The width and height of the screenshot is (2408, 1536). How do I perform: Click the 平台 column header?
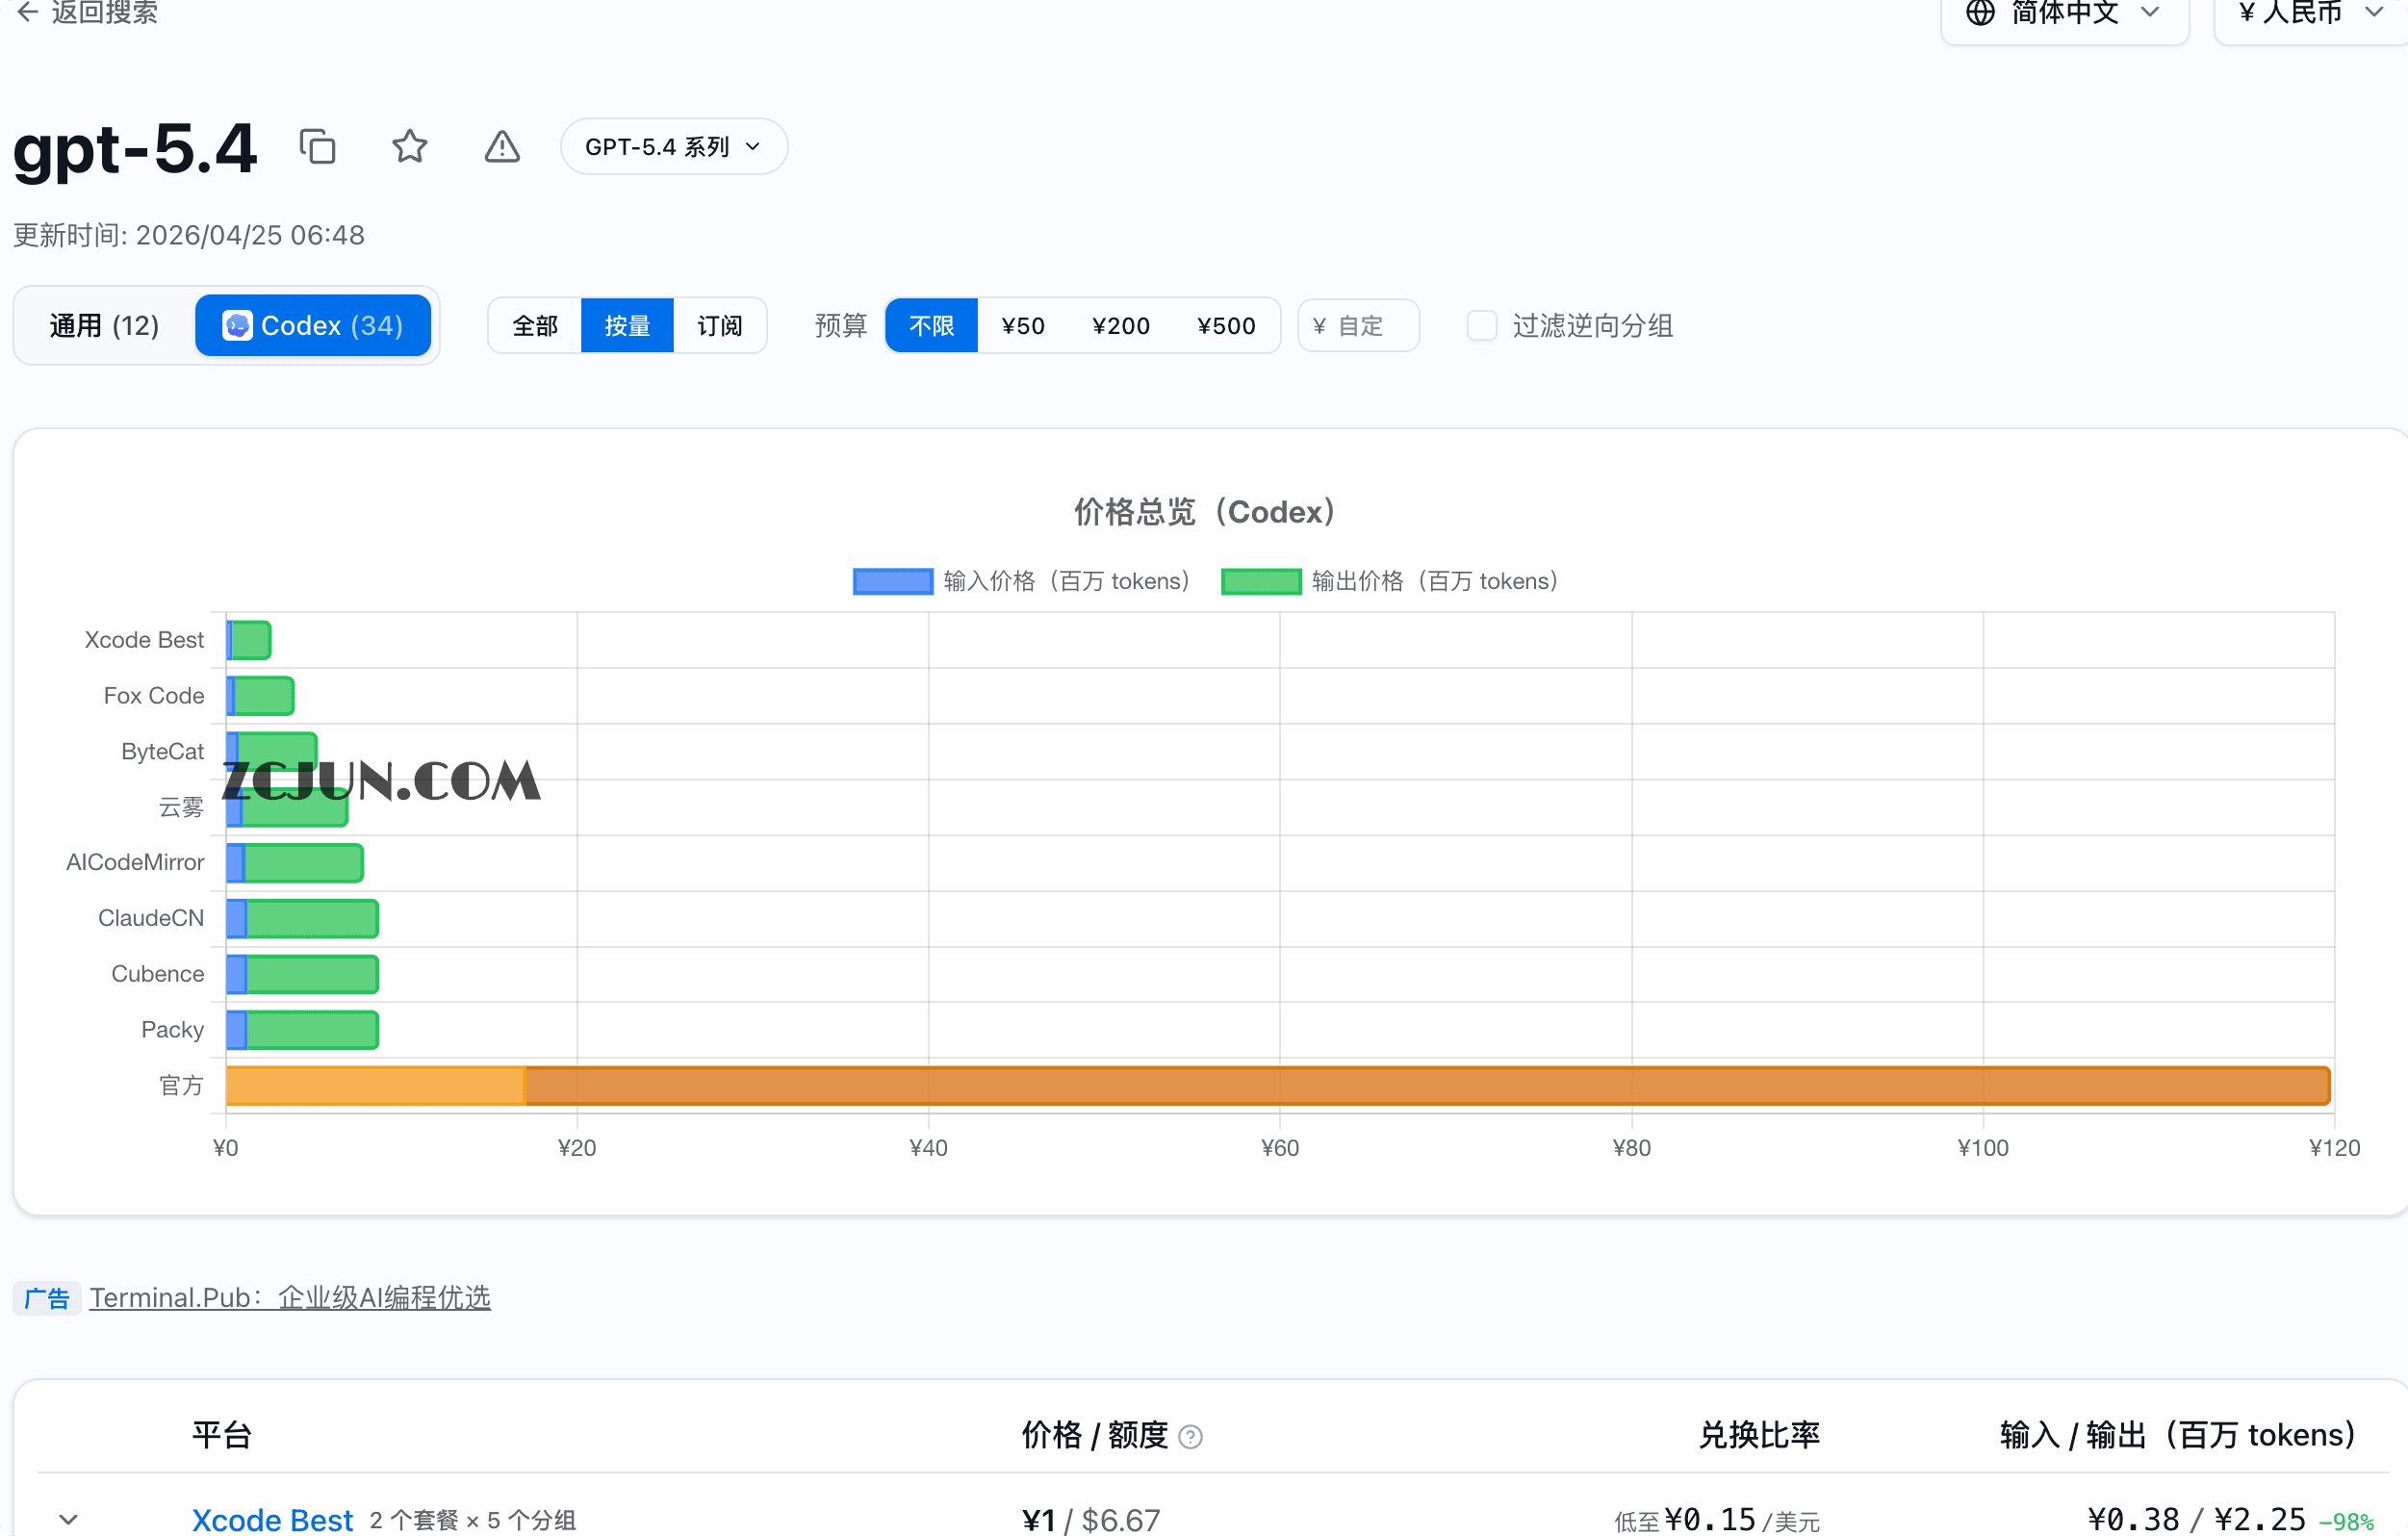(221, 1436)
